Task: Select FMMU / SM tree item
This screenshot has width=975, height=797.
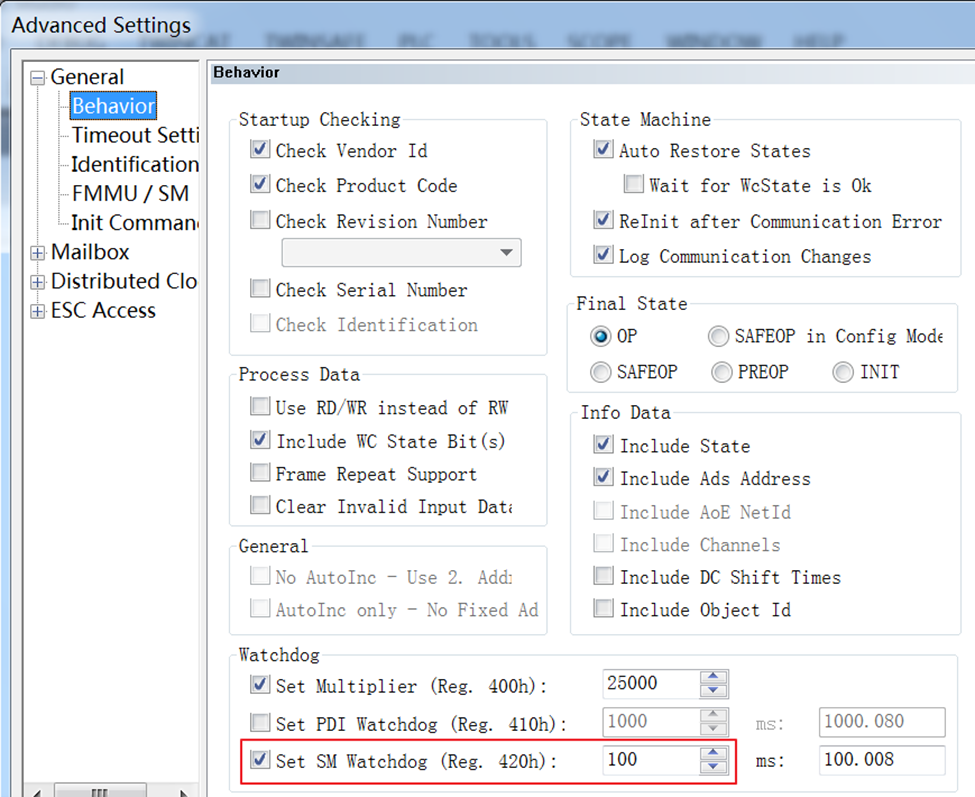Action: [x=130, y=194]
